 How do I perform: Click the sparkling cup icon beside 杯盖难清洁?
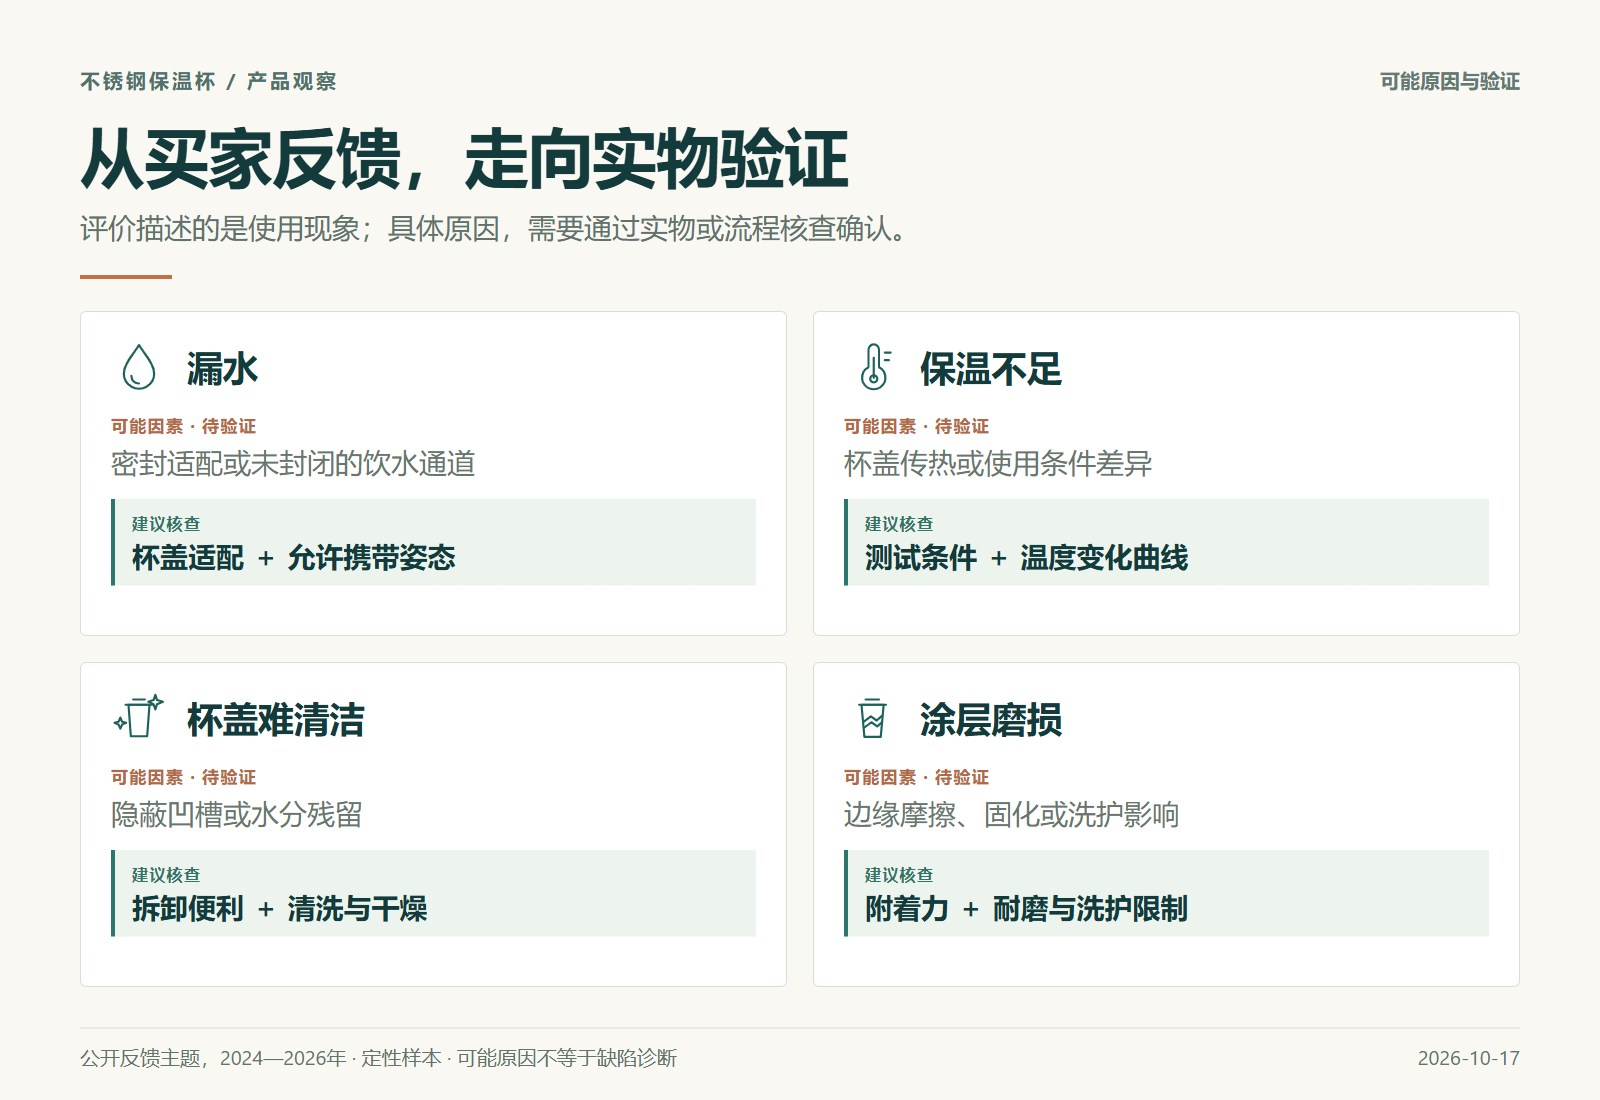pos(139,717)
